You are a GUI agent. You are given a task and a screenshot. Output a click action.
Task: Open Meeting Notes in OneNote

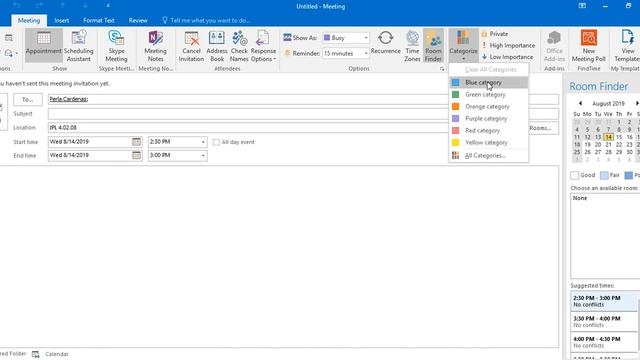tap(156, 46)
